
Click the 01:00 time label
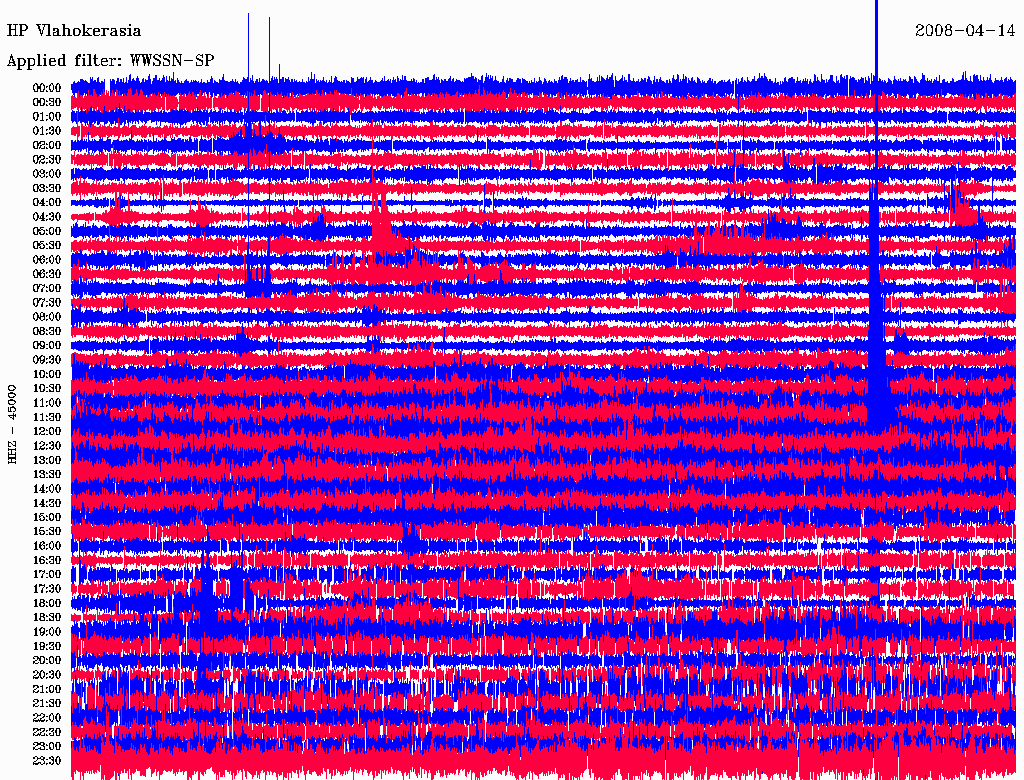47,116
